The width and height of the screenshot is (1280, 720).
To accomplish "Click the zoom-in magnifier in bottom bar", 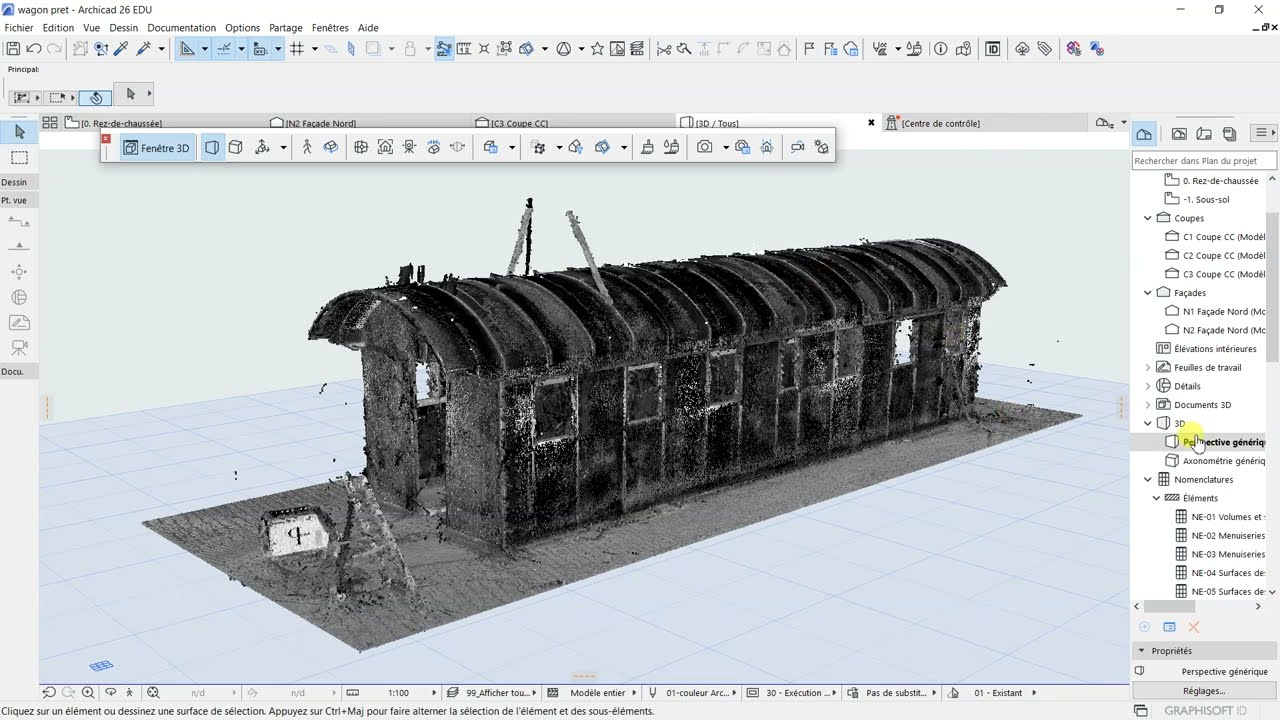I will pos(88,692).
